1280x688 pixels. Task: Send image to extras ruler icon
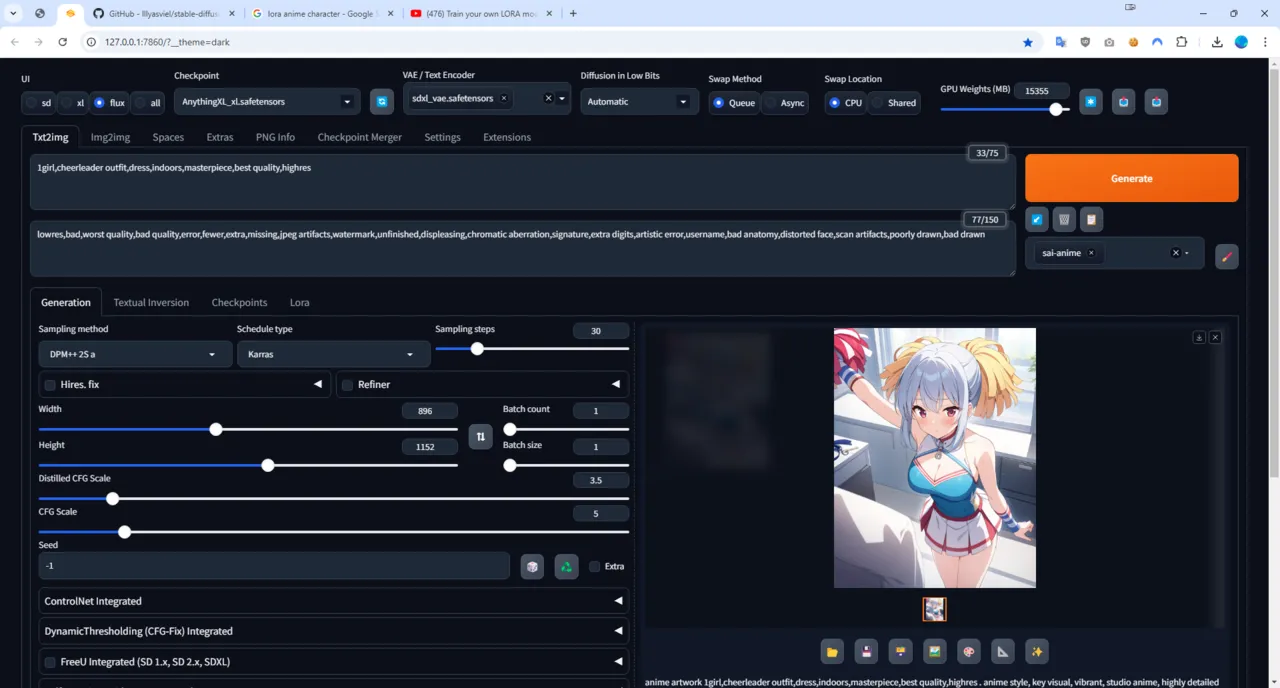pos(1003,652)
